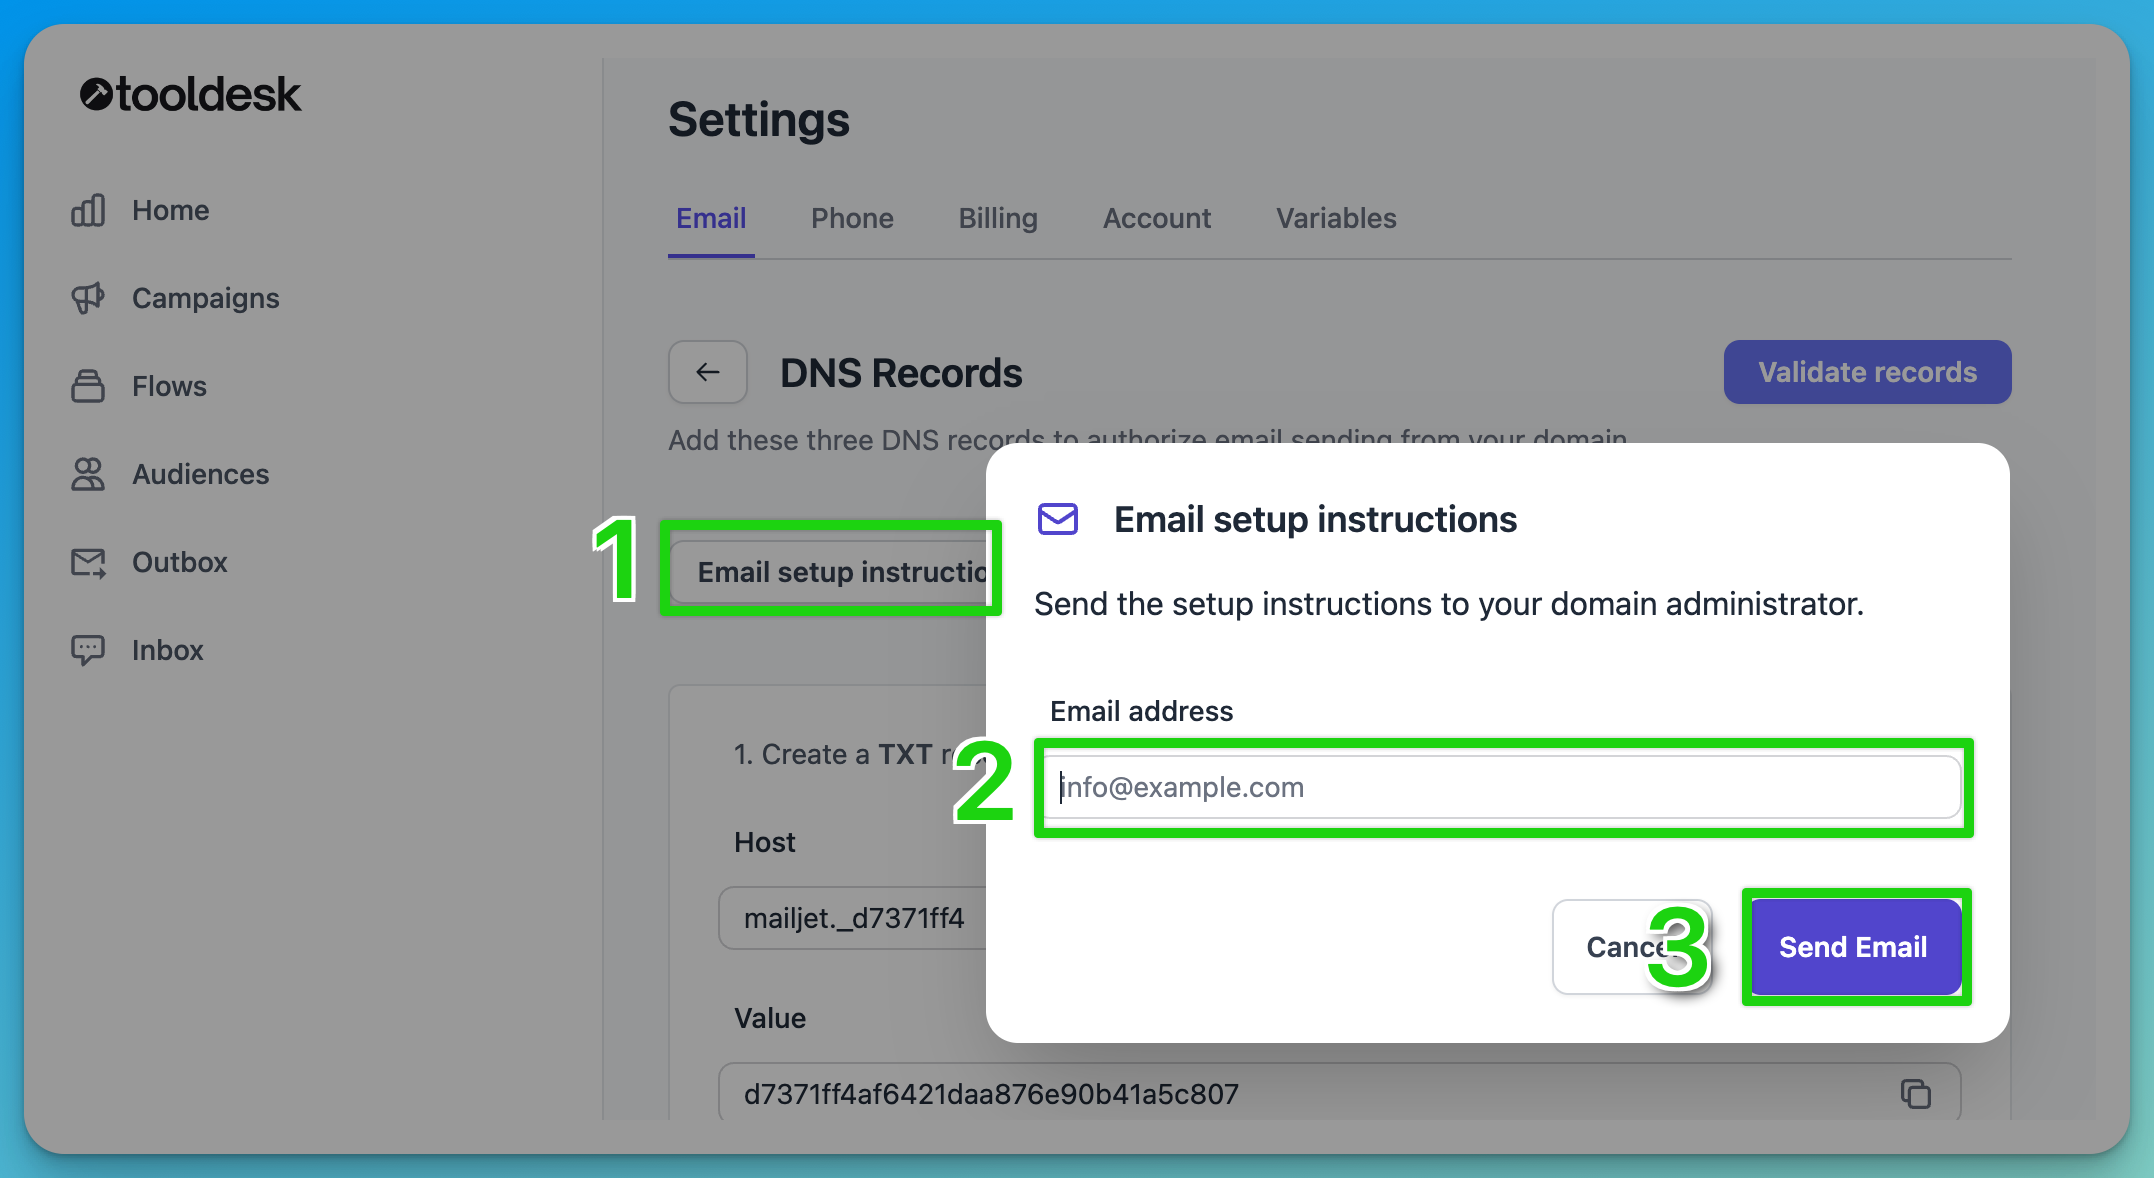The height and width of the screenshot is (1178, 2154).
Task: Click the Validate records button
Action: pyautogui.click(x=1866, y=371)
